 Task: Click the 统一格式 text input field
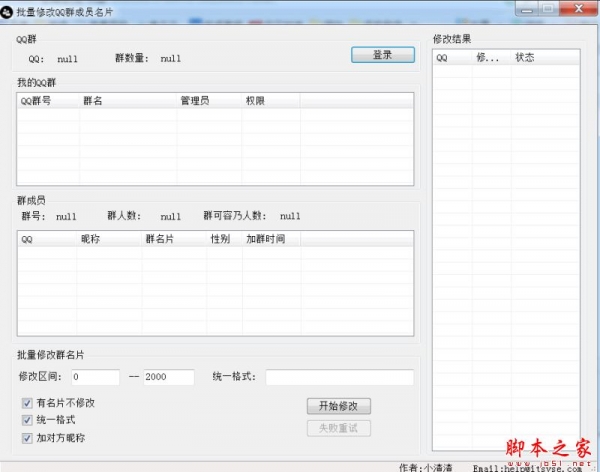(339, 377)
